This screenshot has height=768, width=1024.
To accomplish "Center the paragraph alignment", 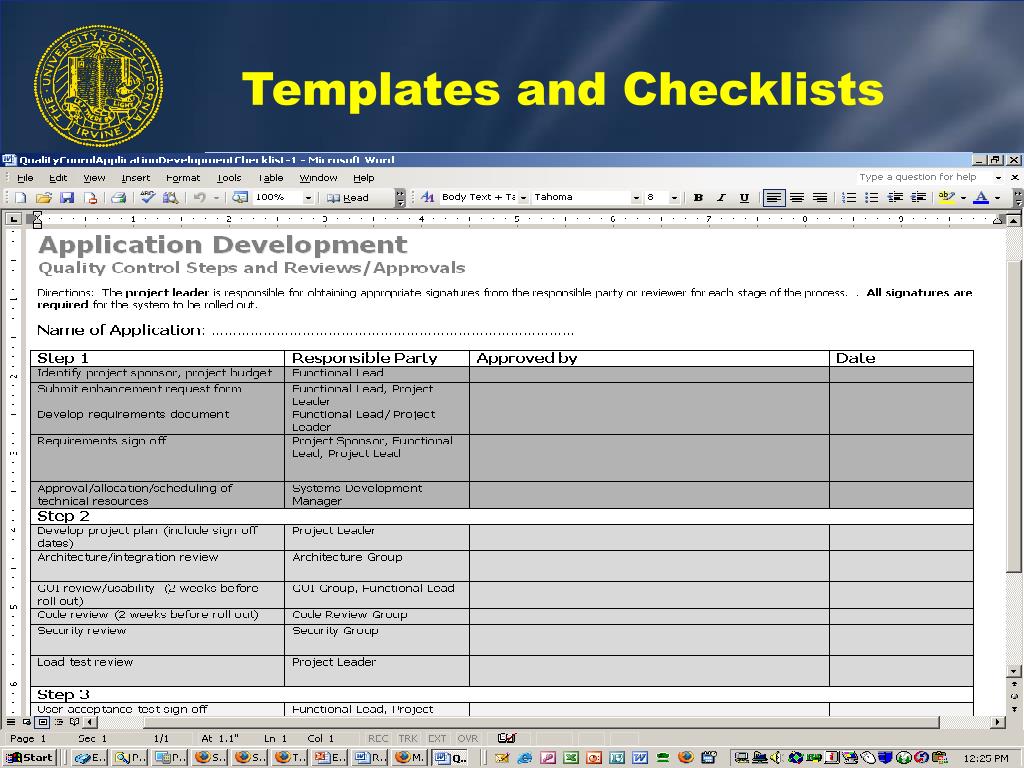I will pos(797,197).
